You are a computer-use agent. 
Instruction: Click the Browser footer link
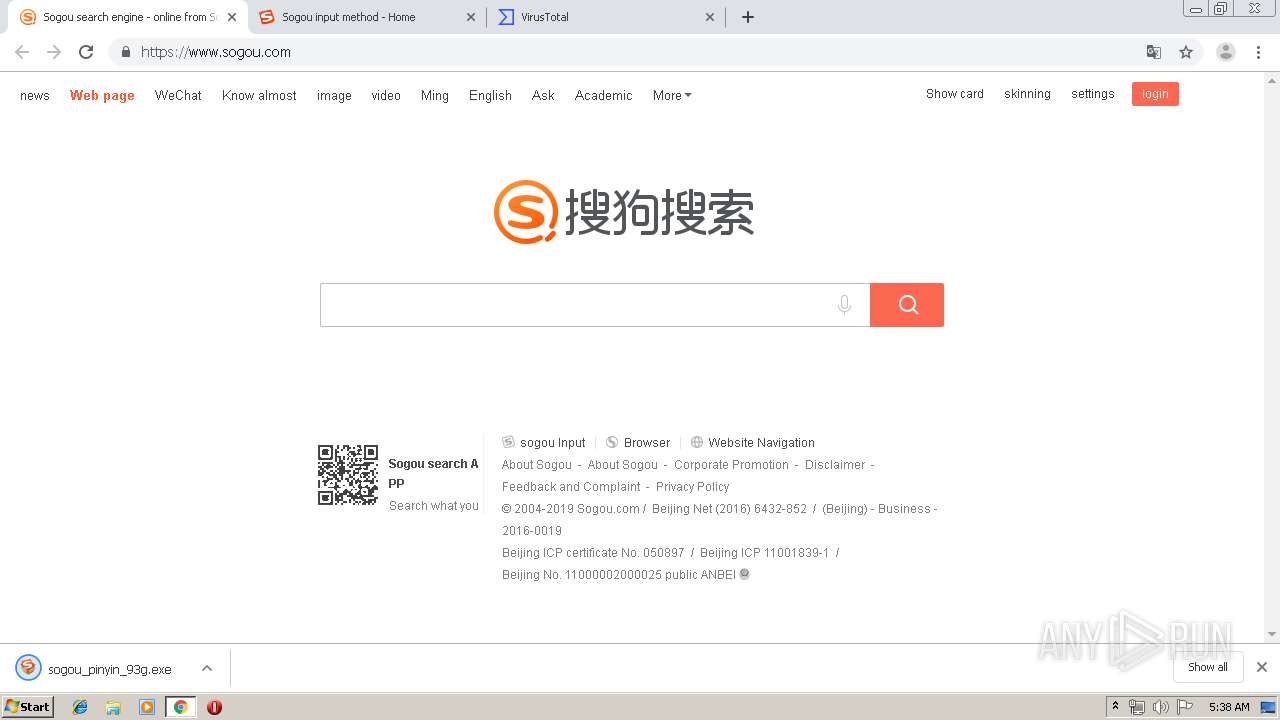638,442
